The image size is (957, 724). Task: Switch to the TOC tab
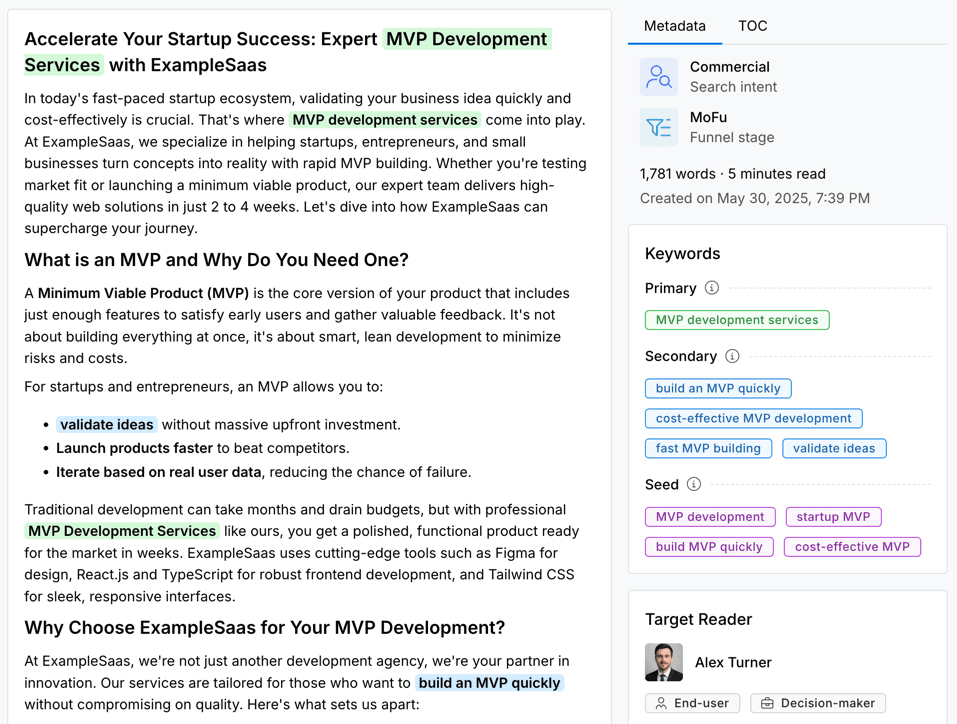point(753,26)
